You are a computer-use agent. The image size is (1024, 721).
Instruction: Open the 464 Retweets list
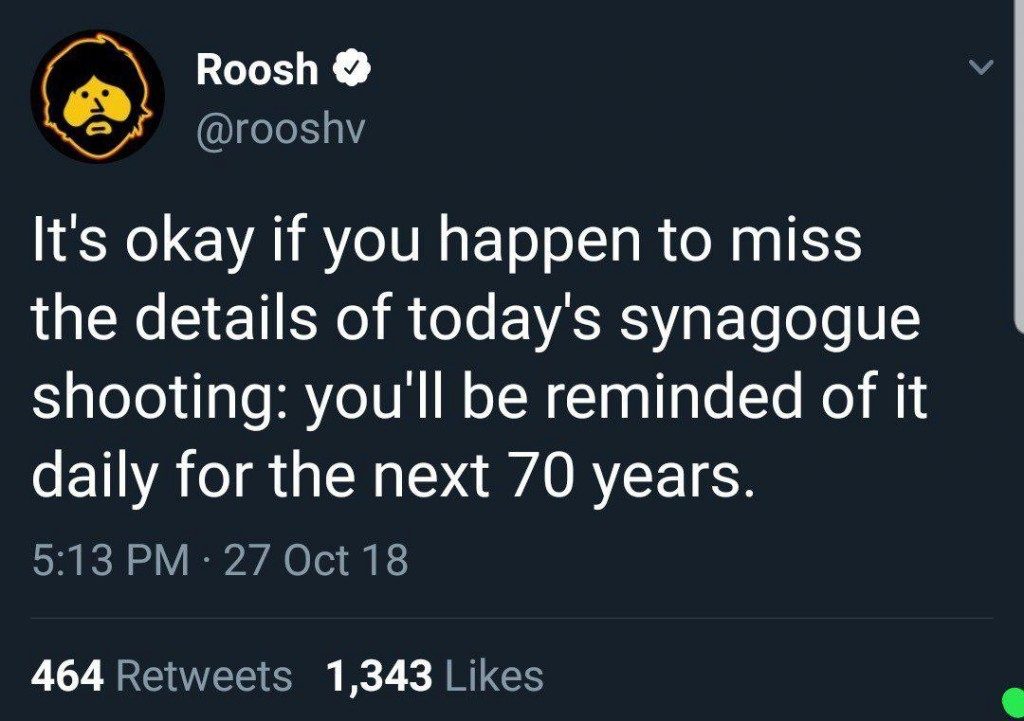tap(162, 677)
